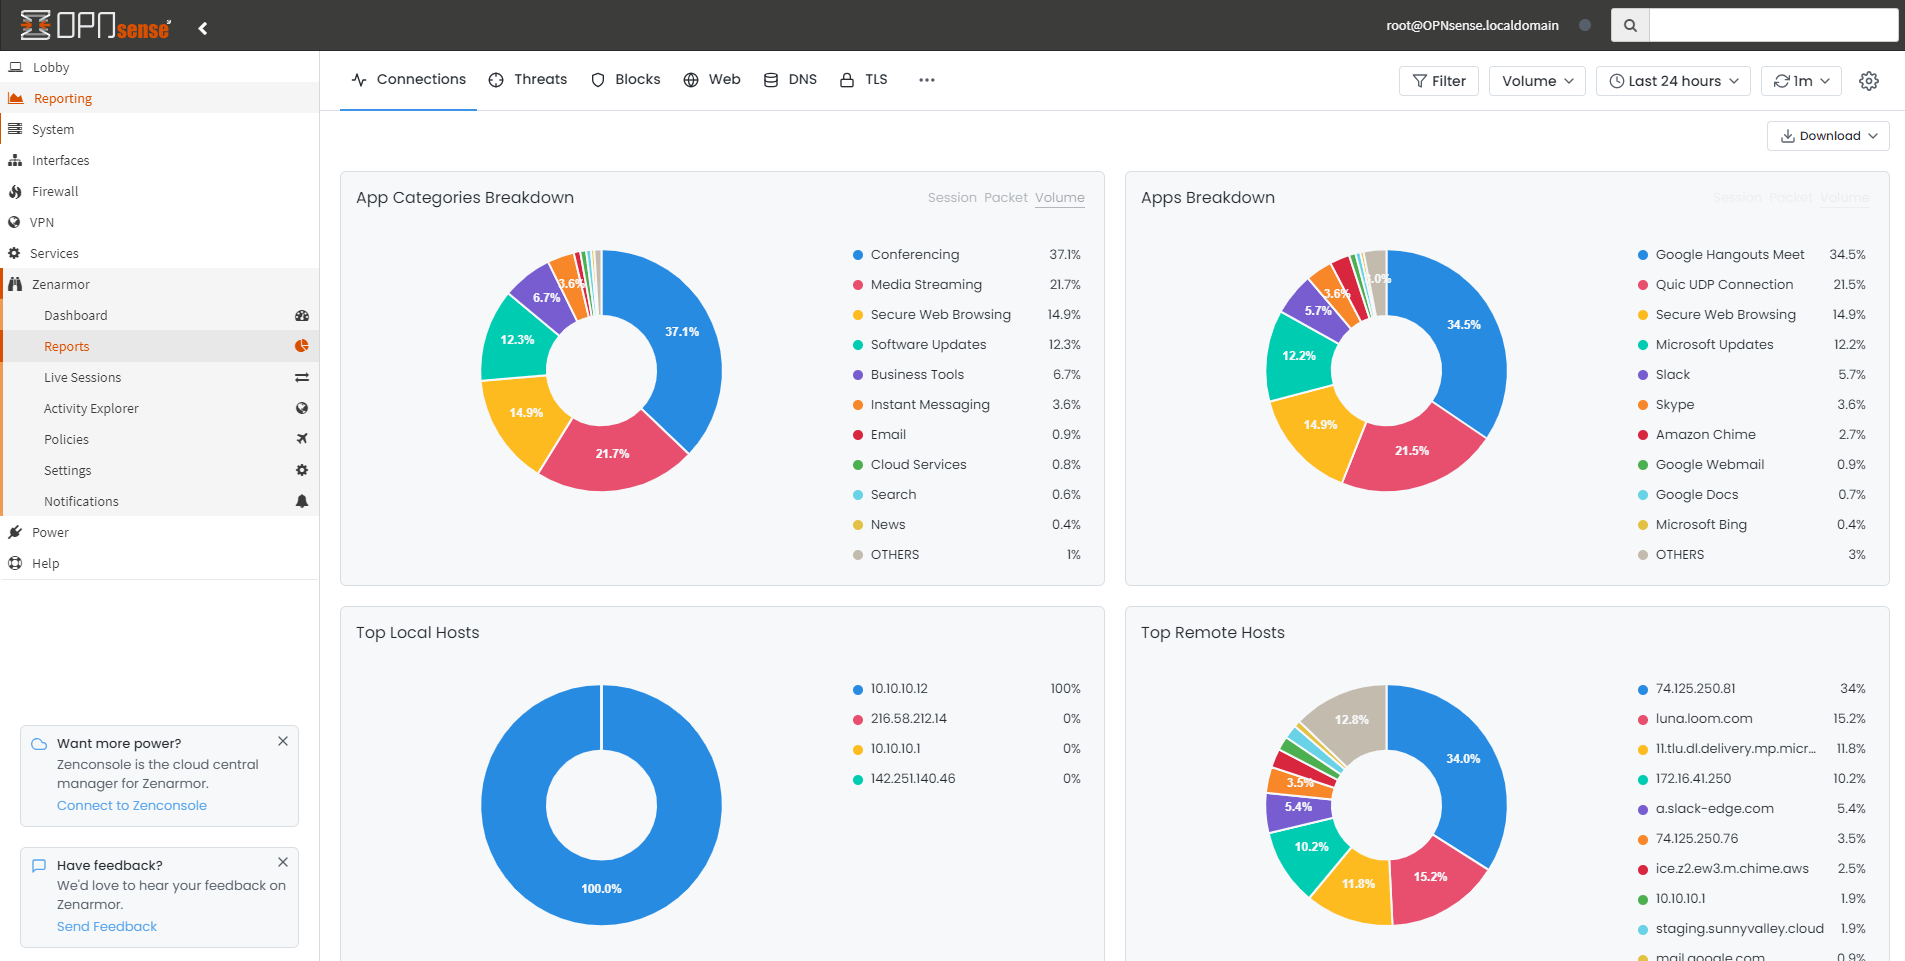The height and width of the screenshot is (961, 1905).
Task: Switch to the Threats tab
Action: (527, 80)
